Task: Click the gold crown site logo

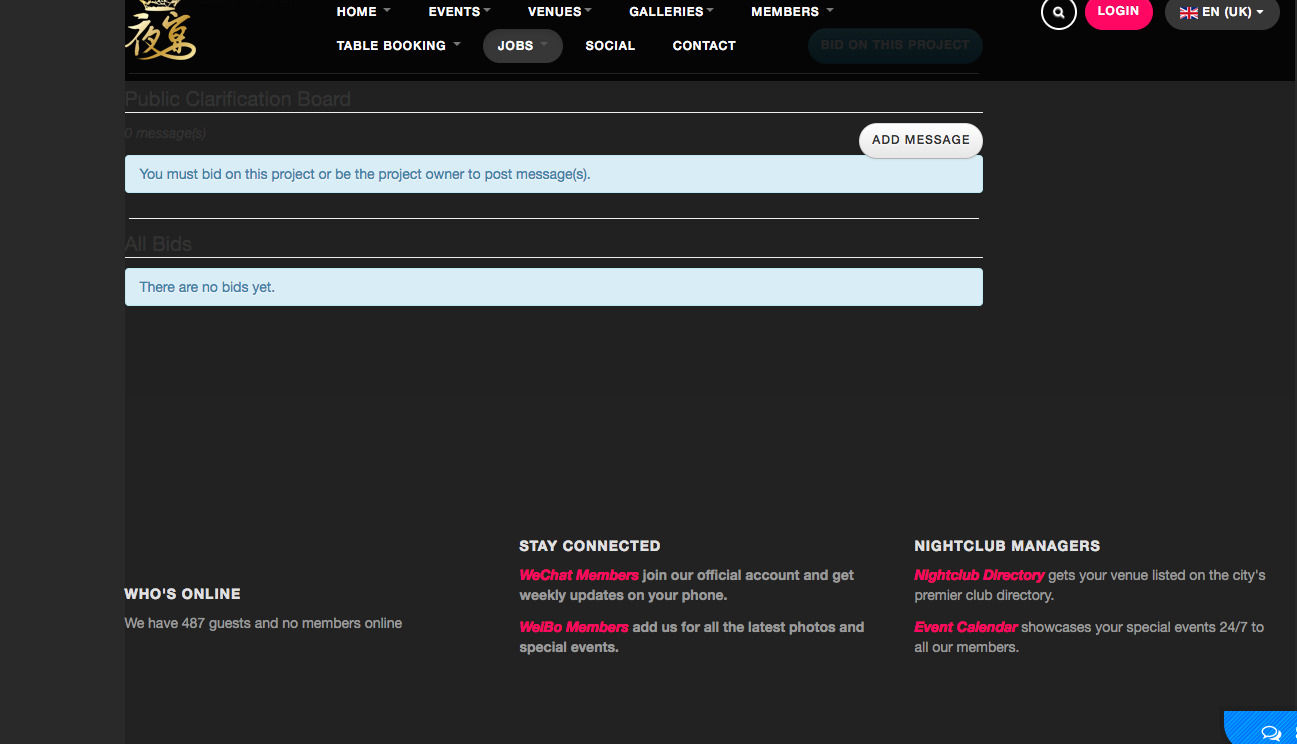Action: [161, 30]
